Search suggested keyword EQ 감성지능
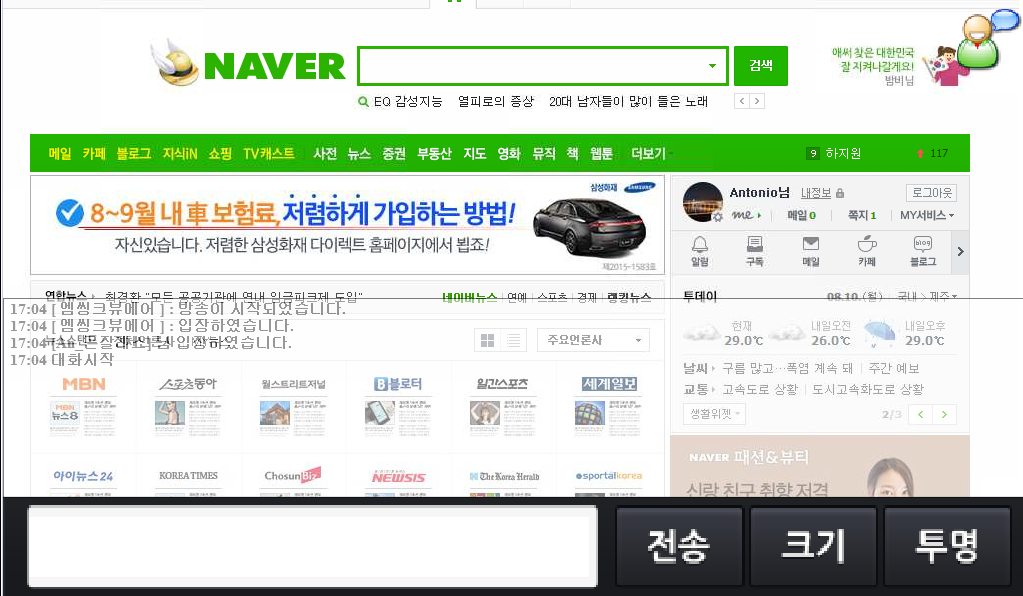Image resolution: width=1023 pixels, height=596 pixels. (408, 102)
